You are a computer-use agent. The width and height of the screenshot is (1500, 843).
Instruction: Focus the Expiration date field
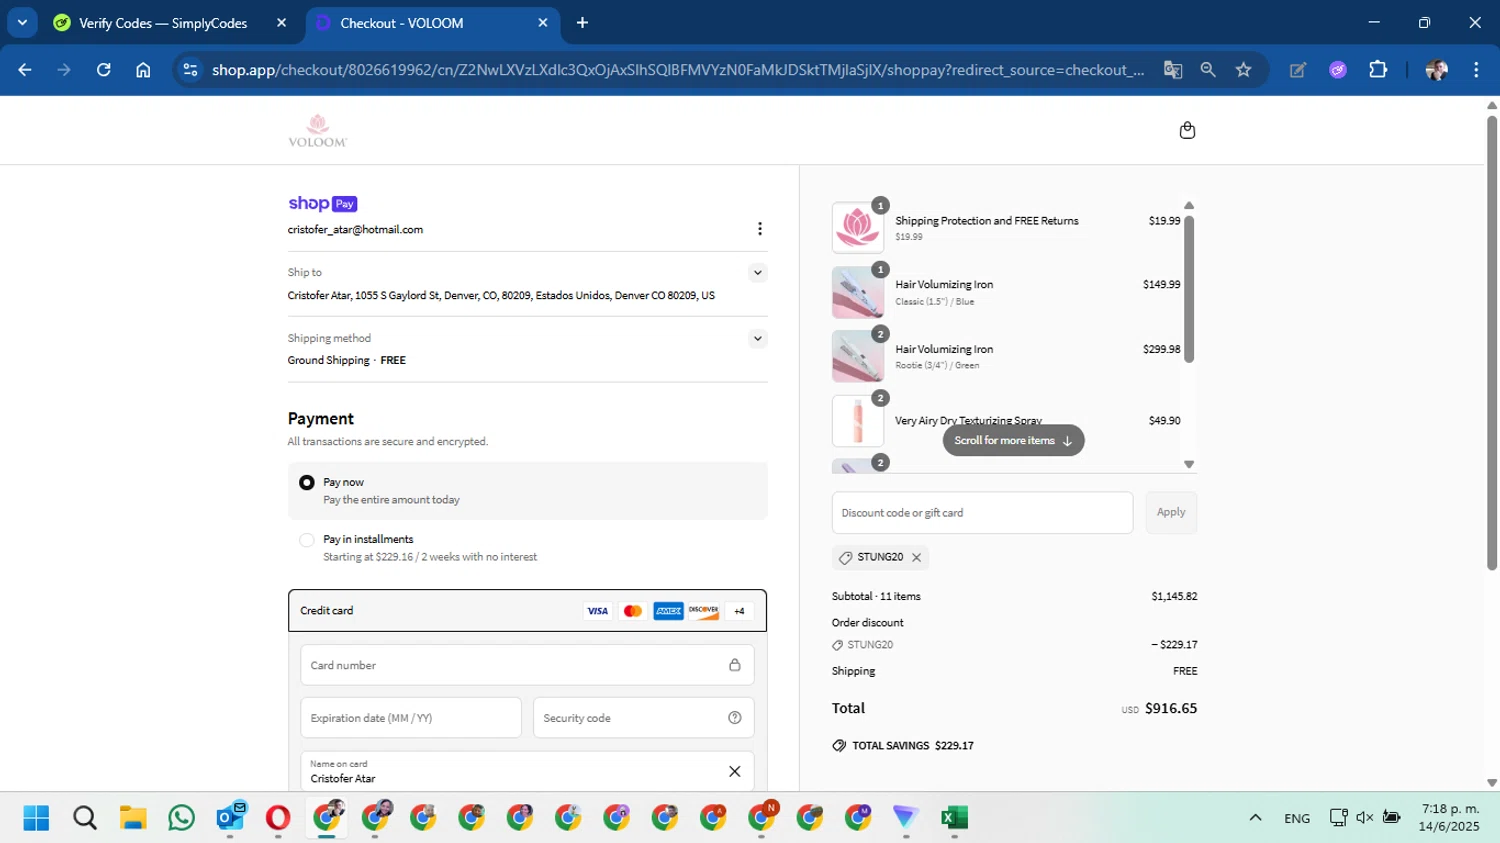click(411, 718)
